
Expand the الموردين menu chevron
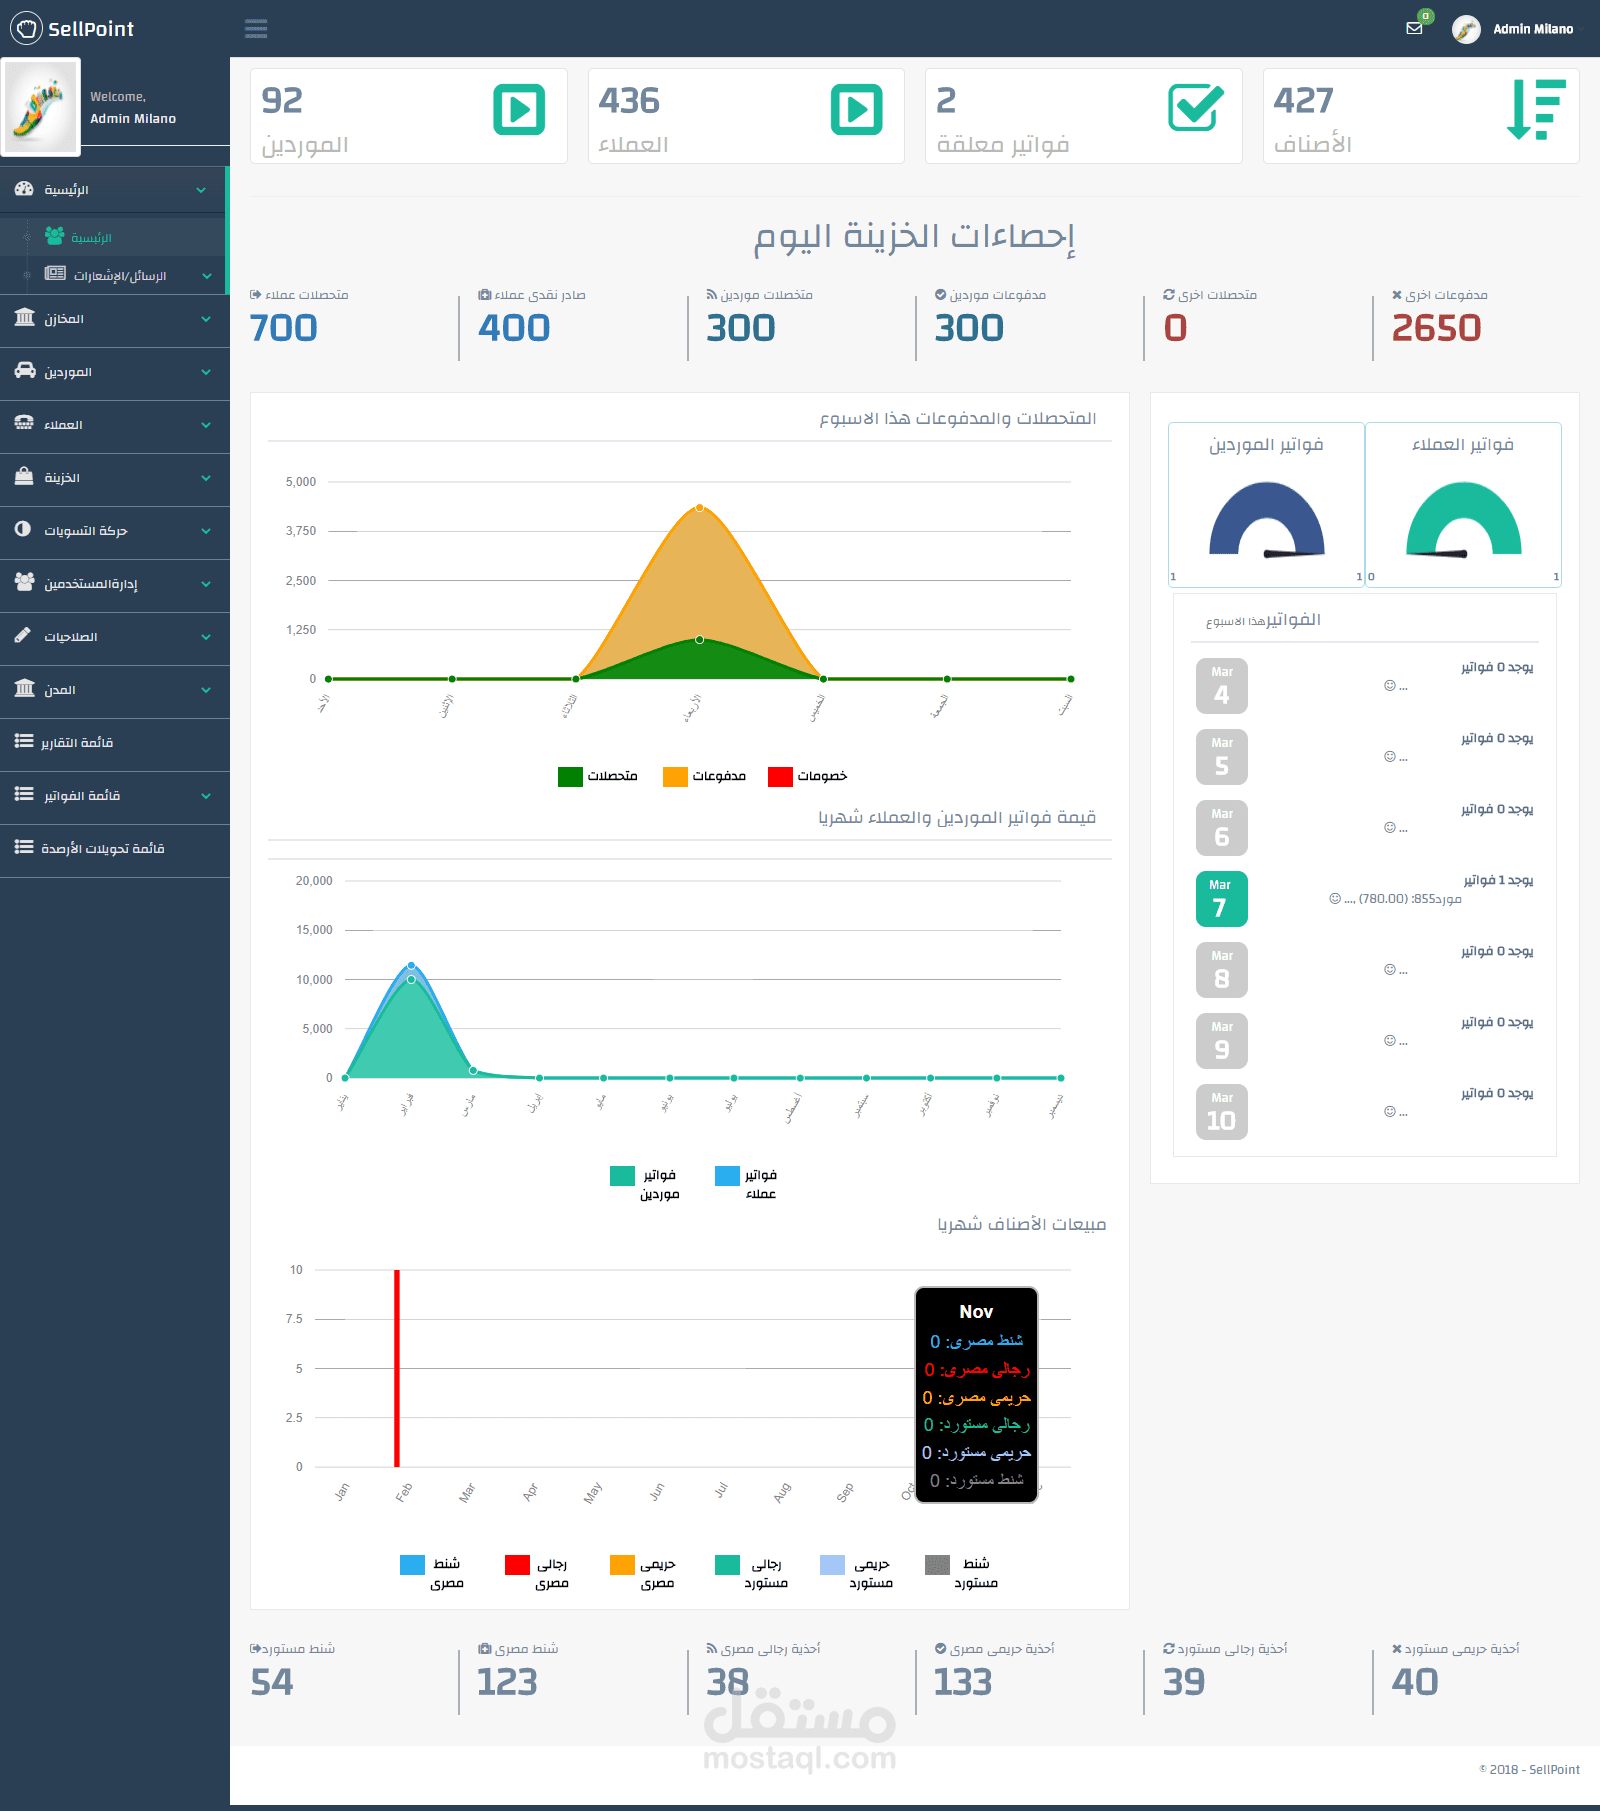[206, 372]
